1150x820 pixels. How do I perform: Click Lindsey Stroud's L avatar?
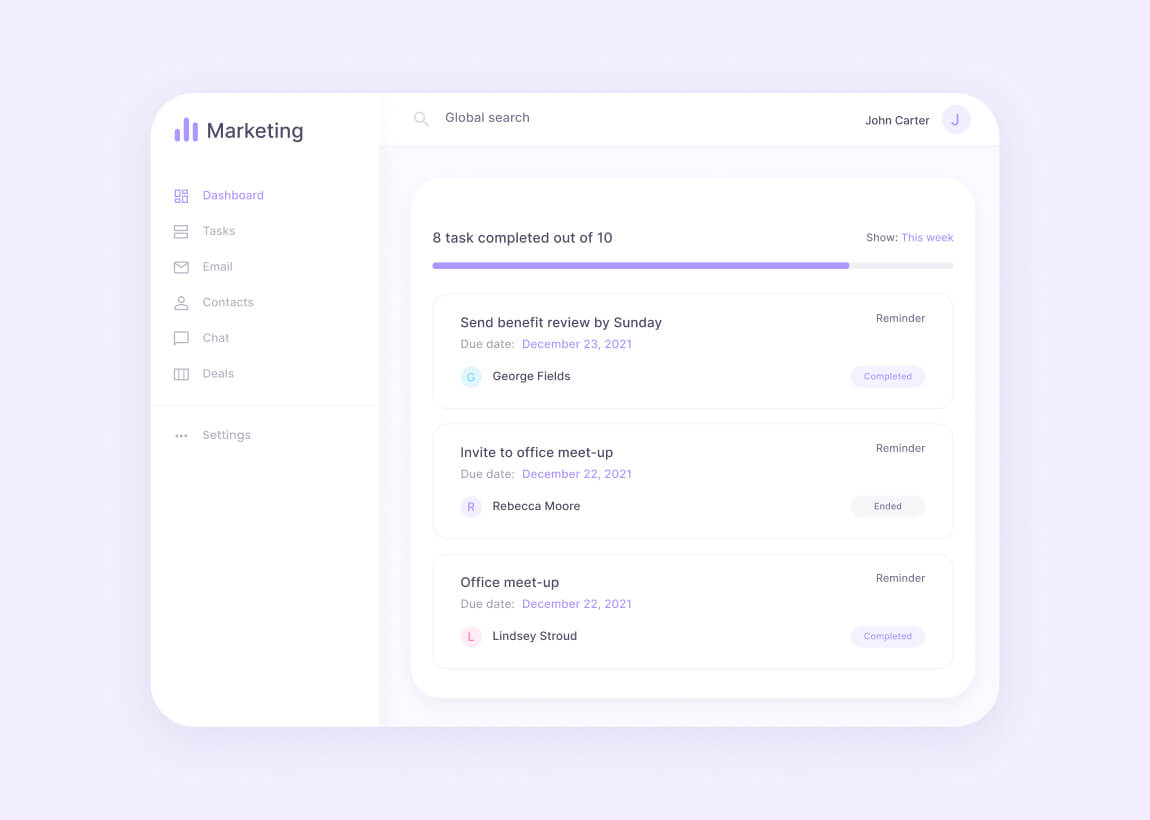tap(471, 637)
